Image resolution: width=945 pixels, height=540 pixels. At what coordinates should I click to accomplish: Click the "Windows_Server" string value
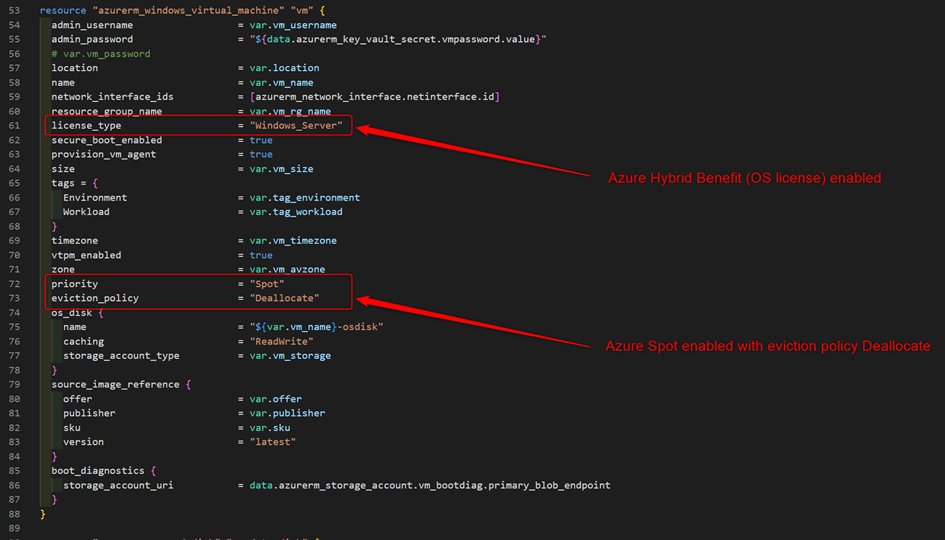click(x=296, y=125)
